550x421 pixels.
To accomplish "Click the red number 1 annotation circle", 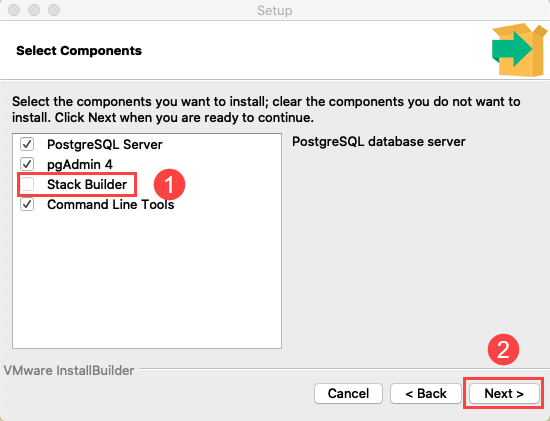I will coord(169,185).
